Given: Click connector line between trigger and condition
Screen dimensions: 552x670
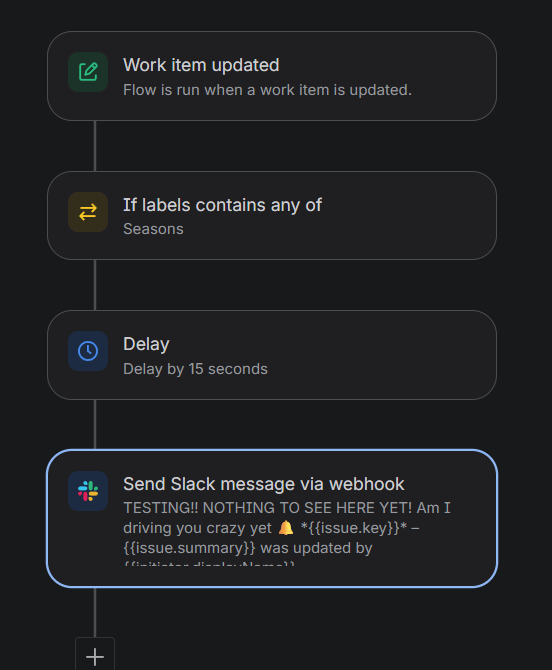Looking at the screenshot, I should pos(95,146).
